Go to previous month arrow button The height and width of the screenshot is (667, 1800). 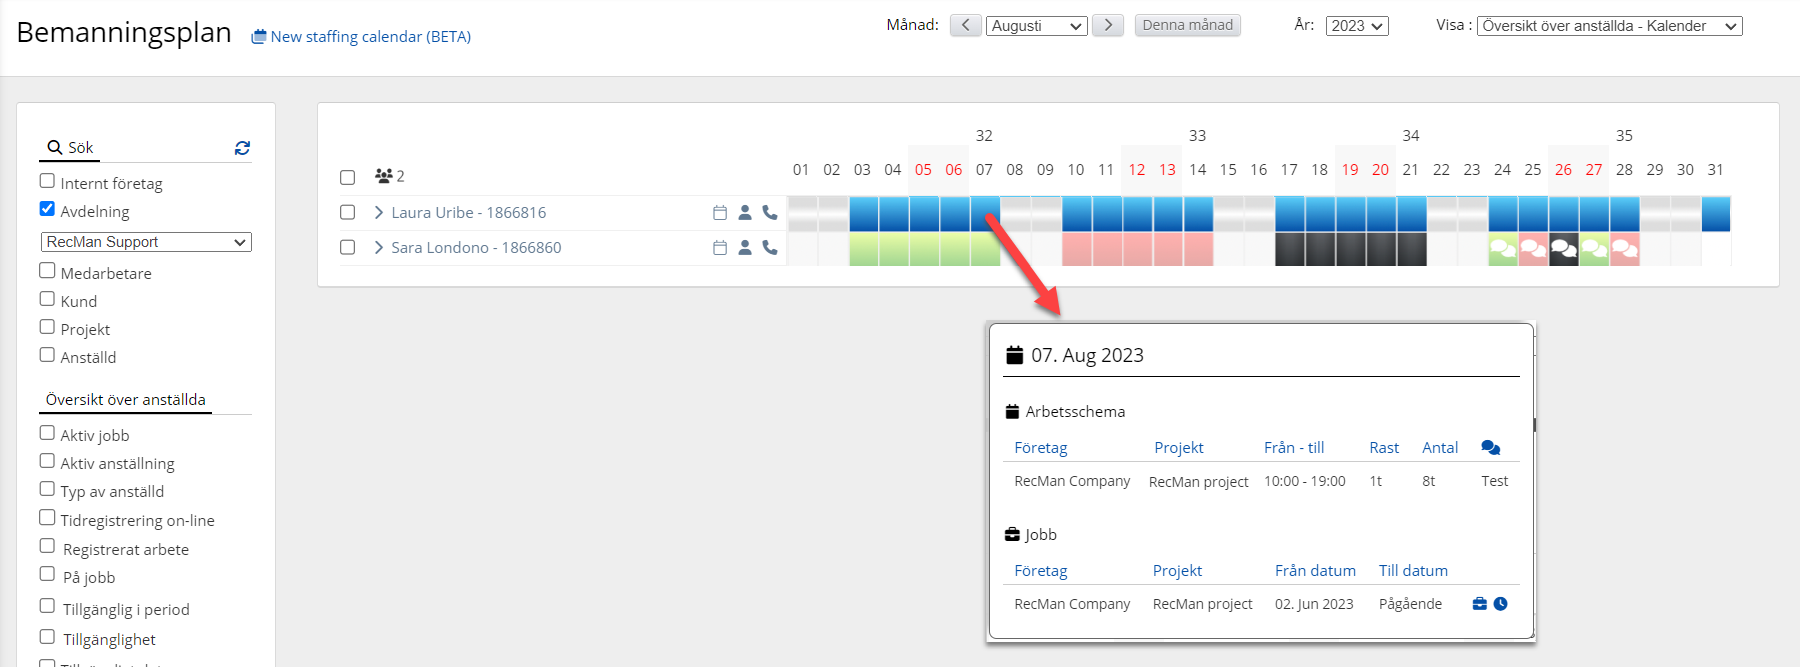(x=965, y=26)
